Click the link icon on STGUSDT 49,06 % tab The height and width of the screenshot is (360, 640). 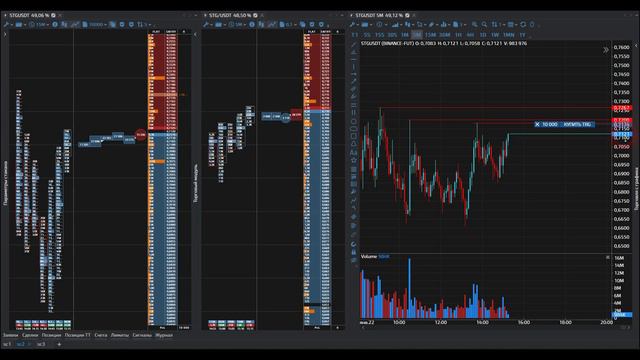pyautogui.click(x=53, y=15)
